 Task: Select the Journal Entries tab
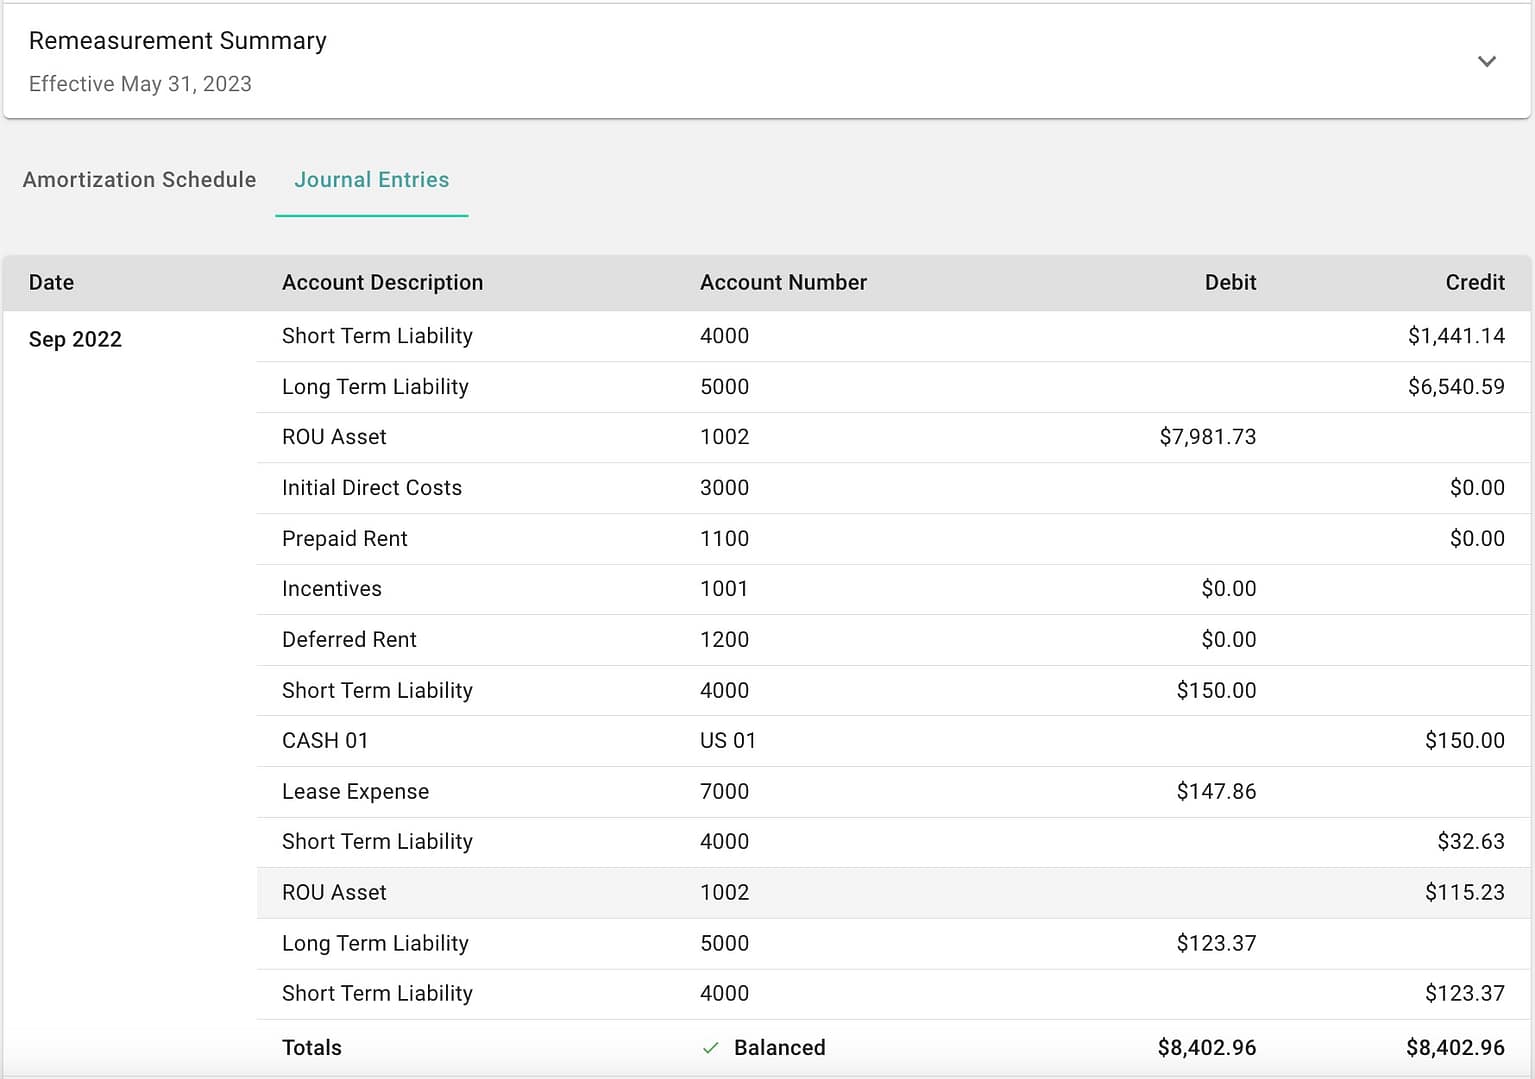[371, 180]
